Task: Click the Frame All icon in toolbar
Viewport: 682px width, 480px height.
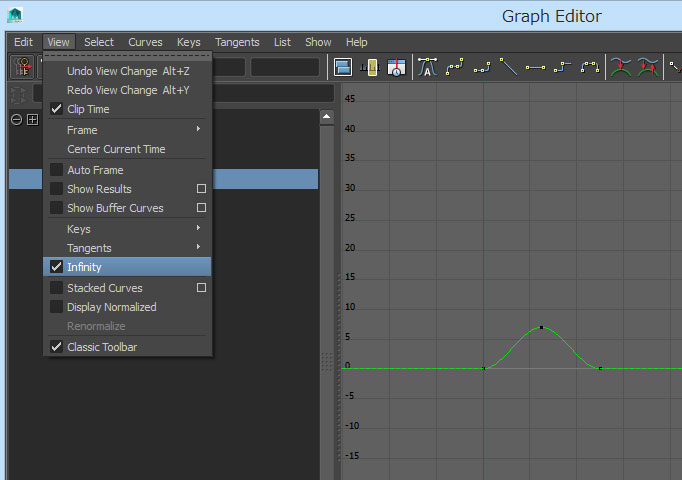Action: (x=343, y=67)
